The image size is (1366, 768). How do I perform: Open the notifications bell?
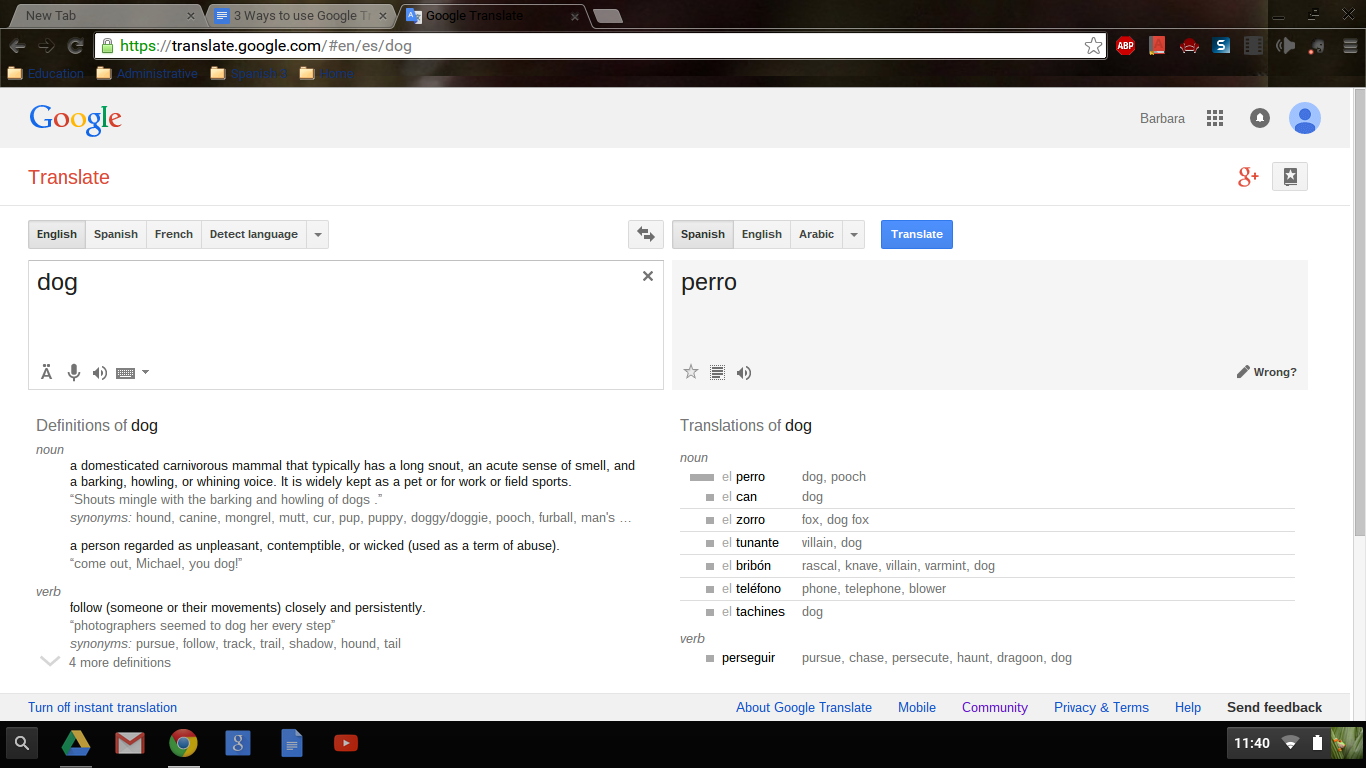pos(1260,118)
